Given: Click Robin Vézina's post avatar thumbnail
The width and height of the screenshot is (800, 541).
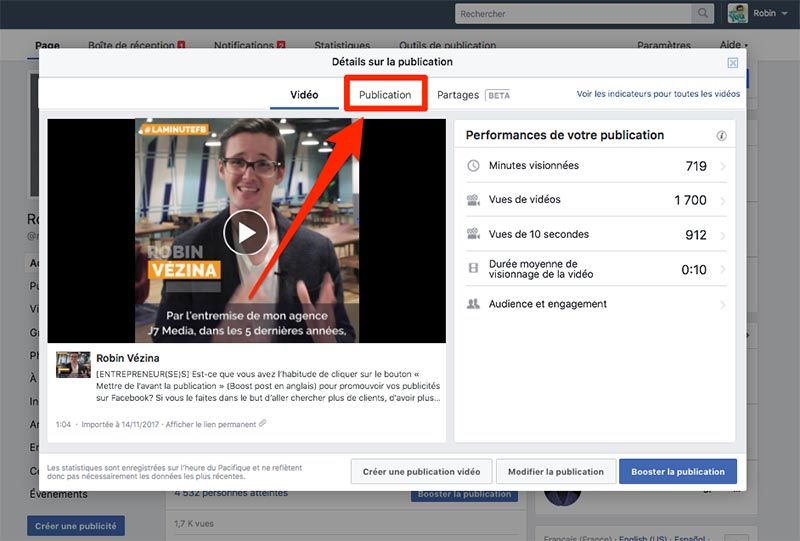Looking at the screenshot, I should pyautogui.click(x=72, y=365).
